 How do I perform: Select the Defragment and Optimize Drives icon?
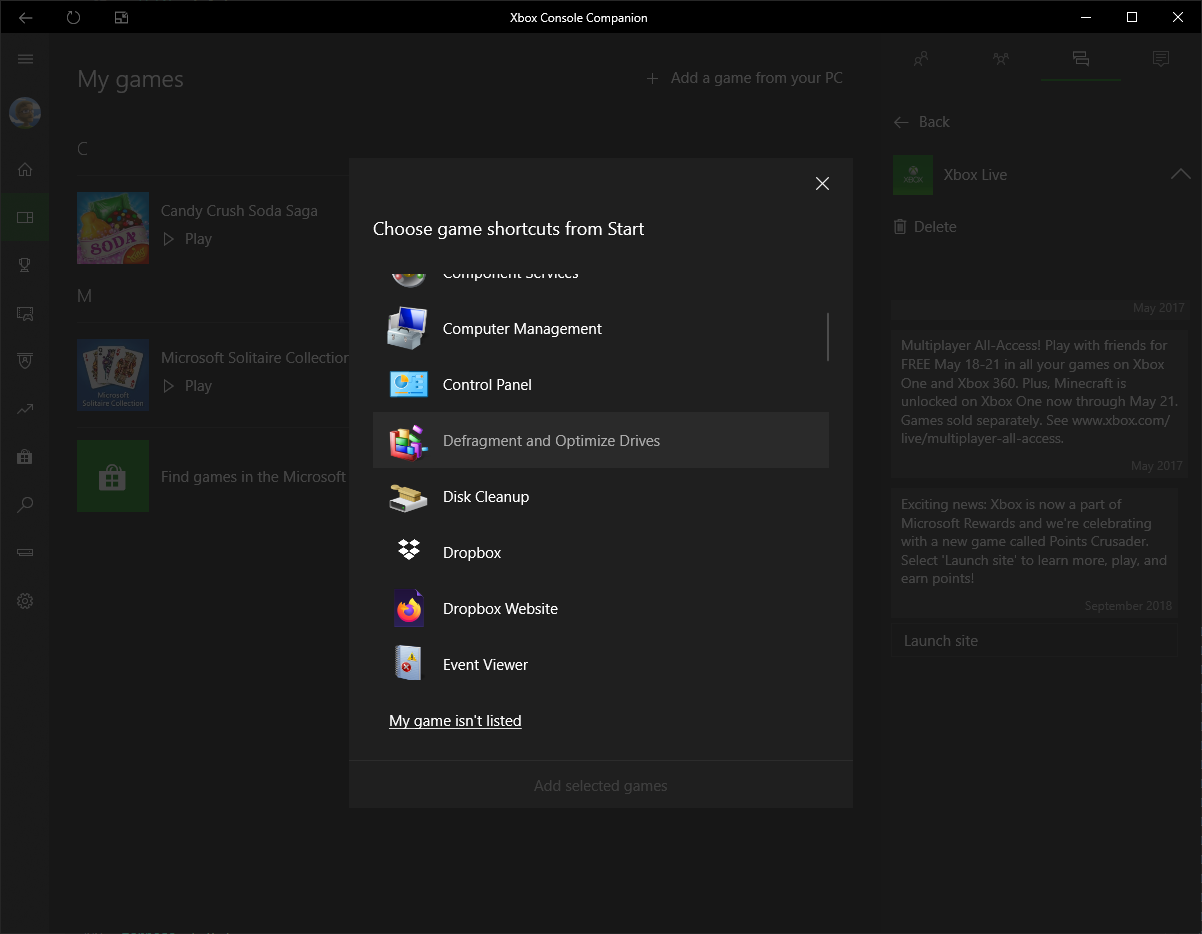point(408,441)
